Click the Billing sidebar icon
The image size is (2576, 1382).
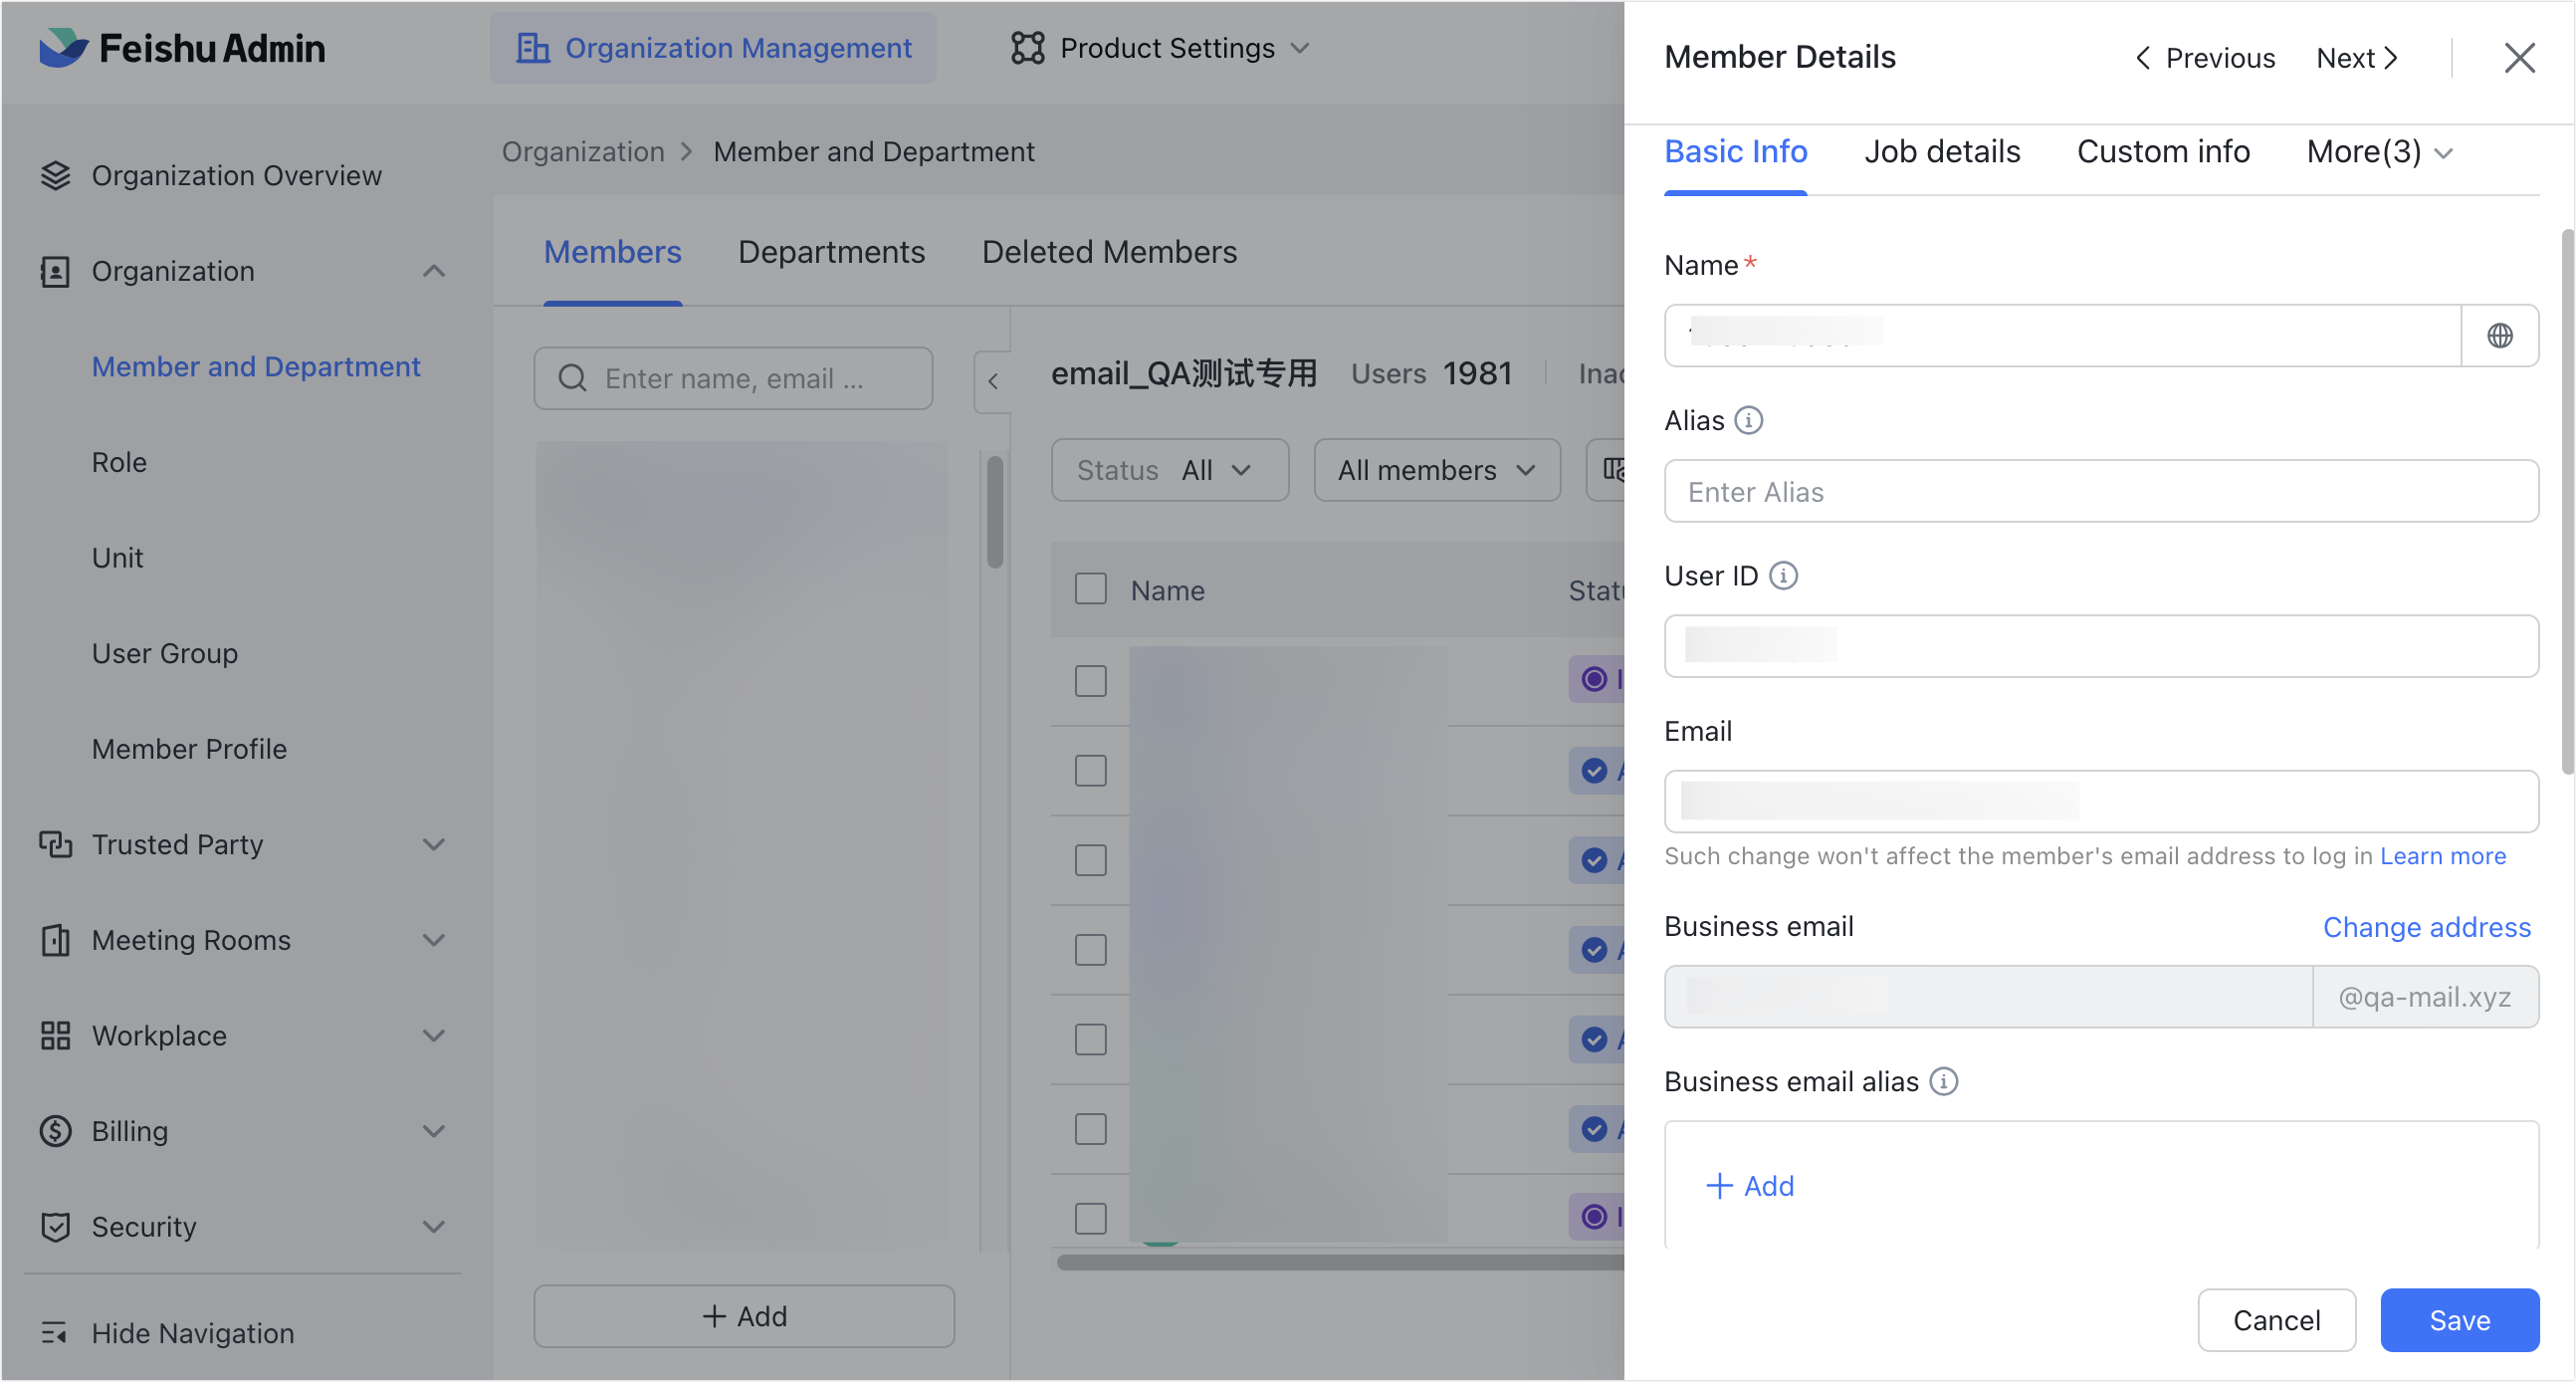pyautogui.click(x=56, y=1131)
